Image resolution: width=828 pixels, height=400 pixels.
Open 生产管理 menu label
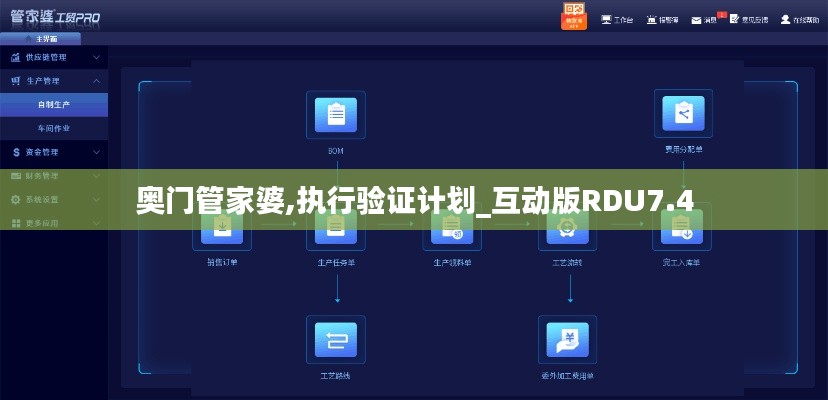(x=43, y=81)
